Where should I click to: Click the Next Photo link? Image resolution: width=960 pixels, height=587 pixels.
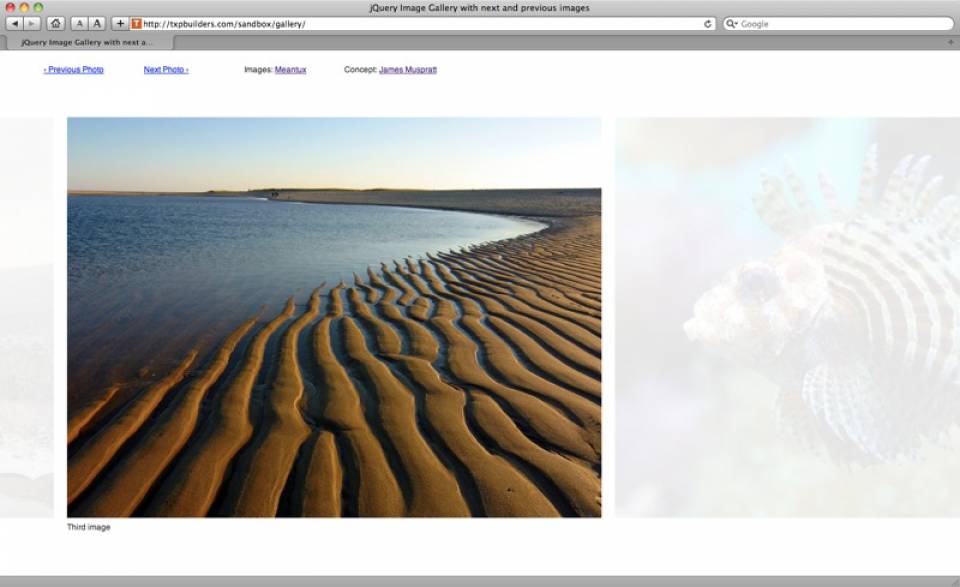[x=163, y=69]
